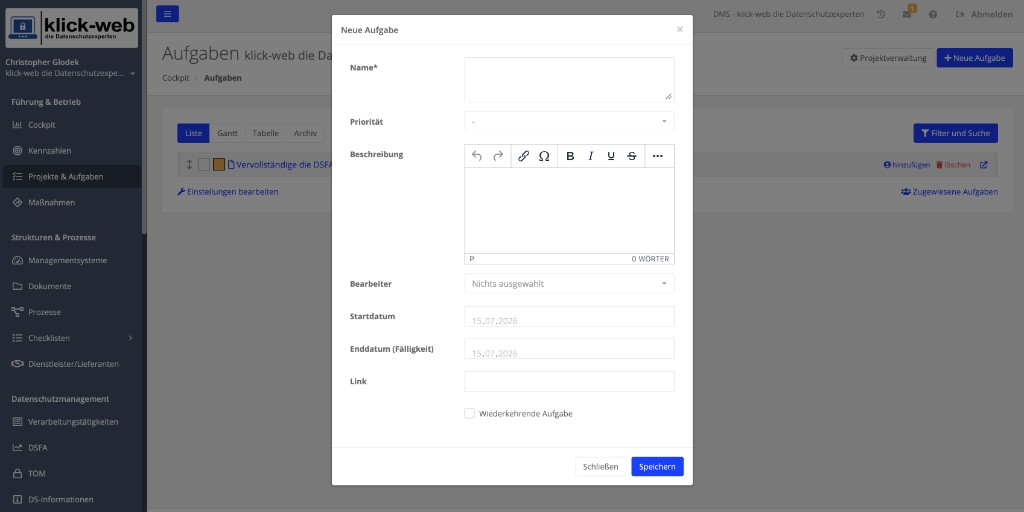
Task: Click the task row reorder arrows handle
Action: coord(189,165)
